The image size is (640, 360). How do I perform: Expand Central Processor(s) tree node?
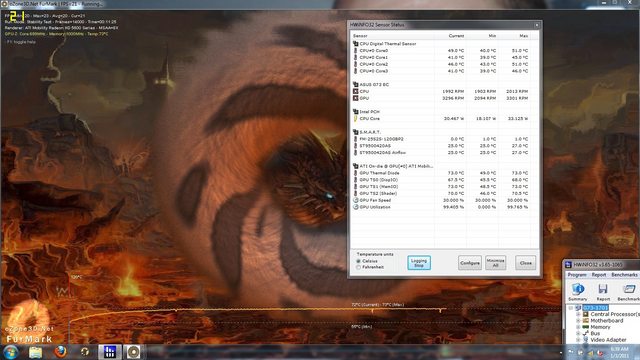pos(578,314)
